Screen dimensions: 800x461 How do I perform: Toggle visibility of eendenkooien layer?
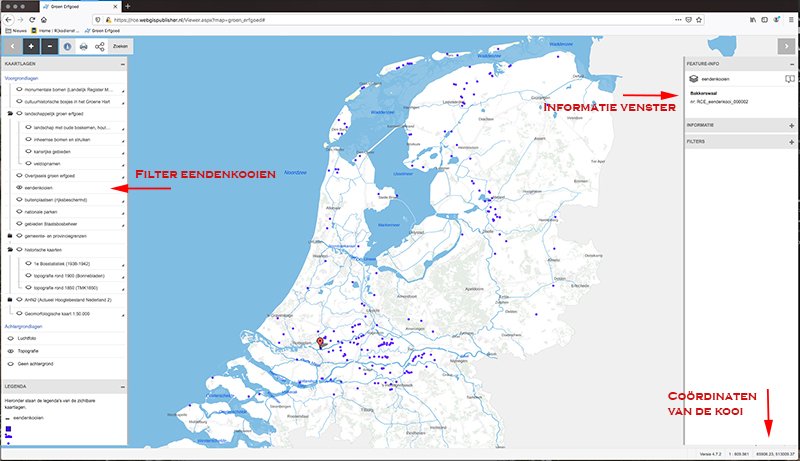pyautogui.click(x=20, y=188)
